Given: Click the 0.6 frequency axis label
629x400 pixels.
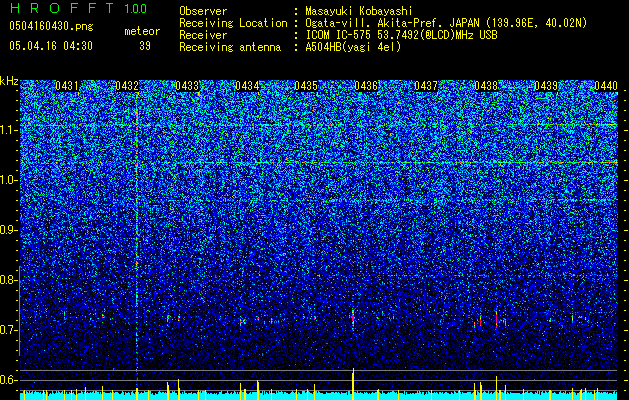Looking at the screenshot, I should [x=8, y=380].
